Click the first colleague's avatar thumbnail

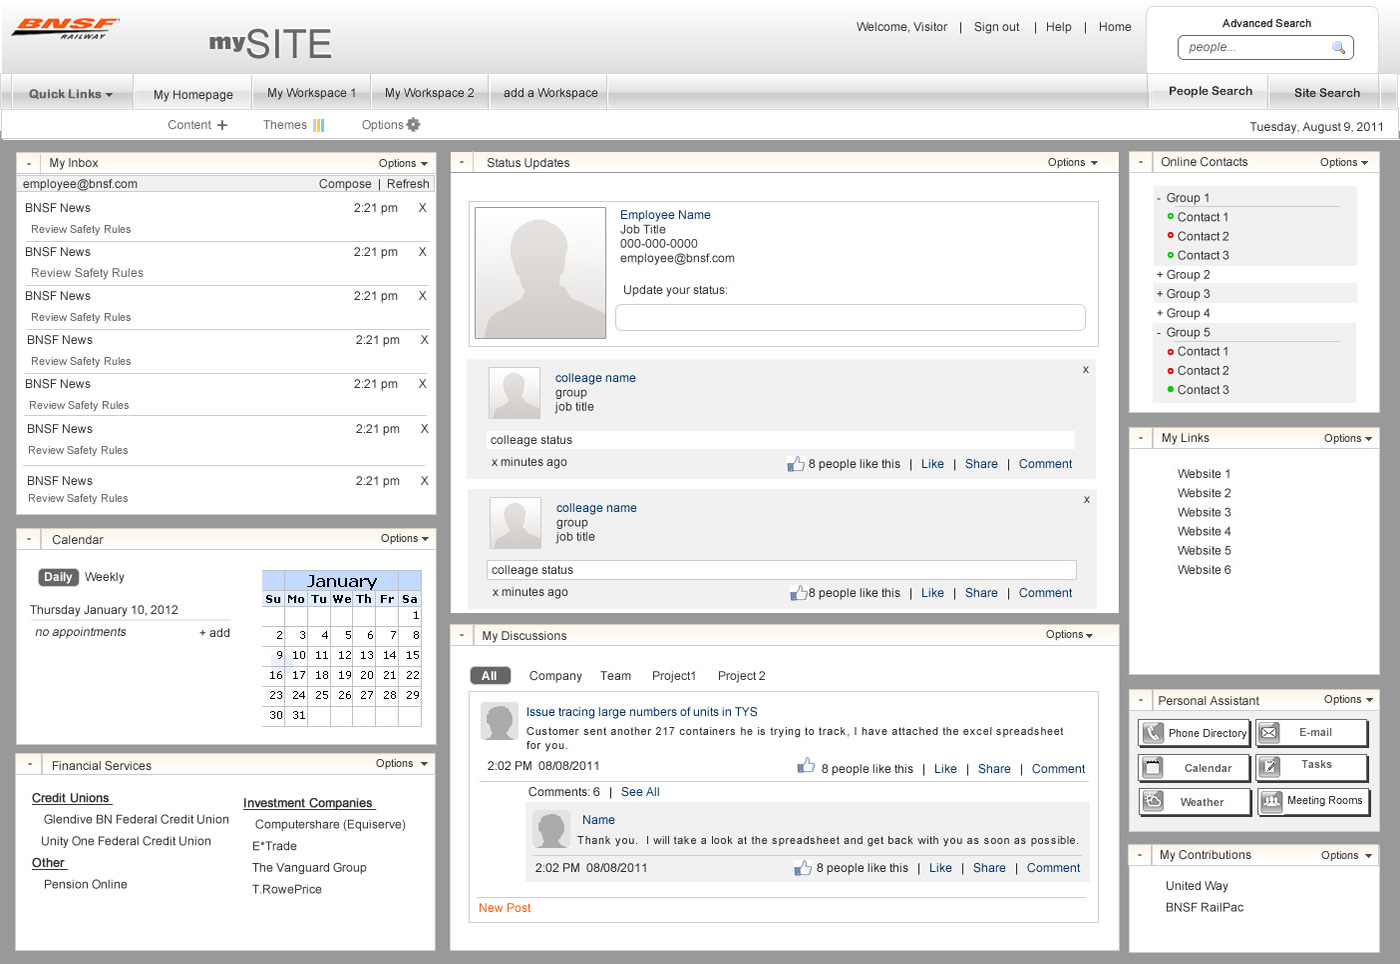coord(514,393)
